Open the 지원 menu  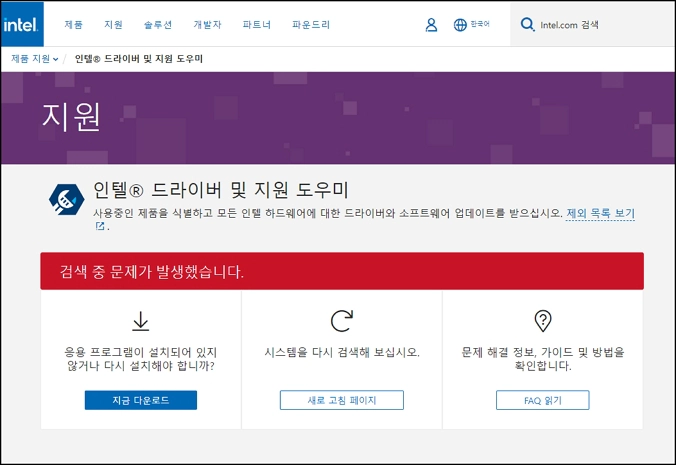[x=113, y=25]
